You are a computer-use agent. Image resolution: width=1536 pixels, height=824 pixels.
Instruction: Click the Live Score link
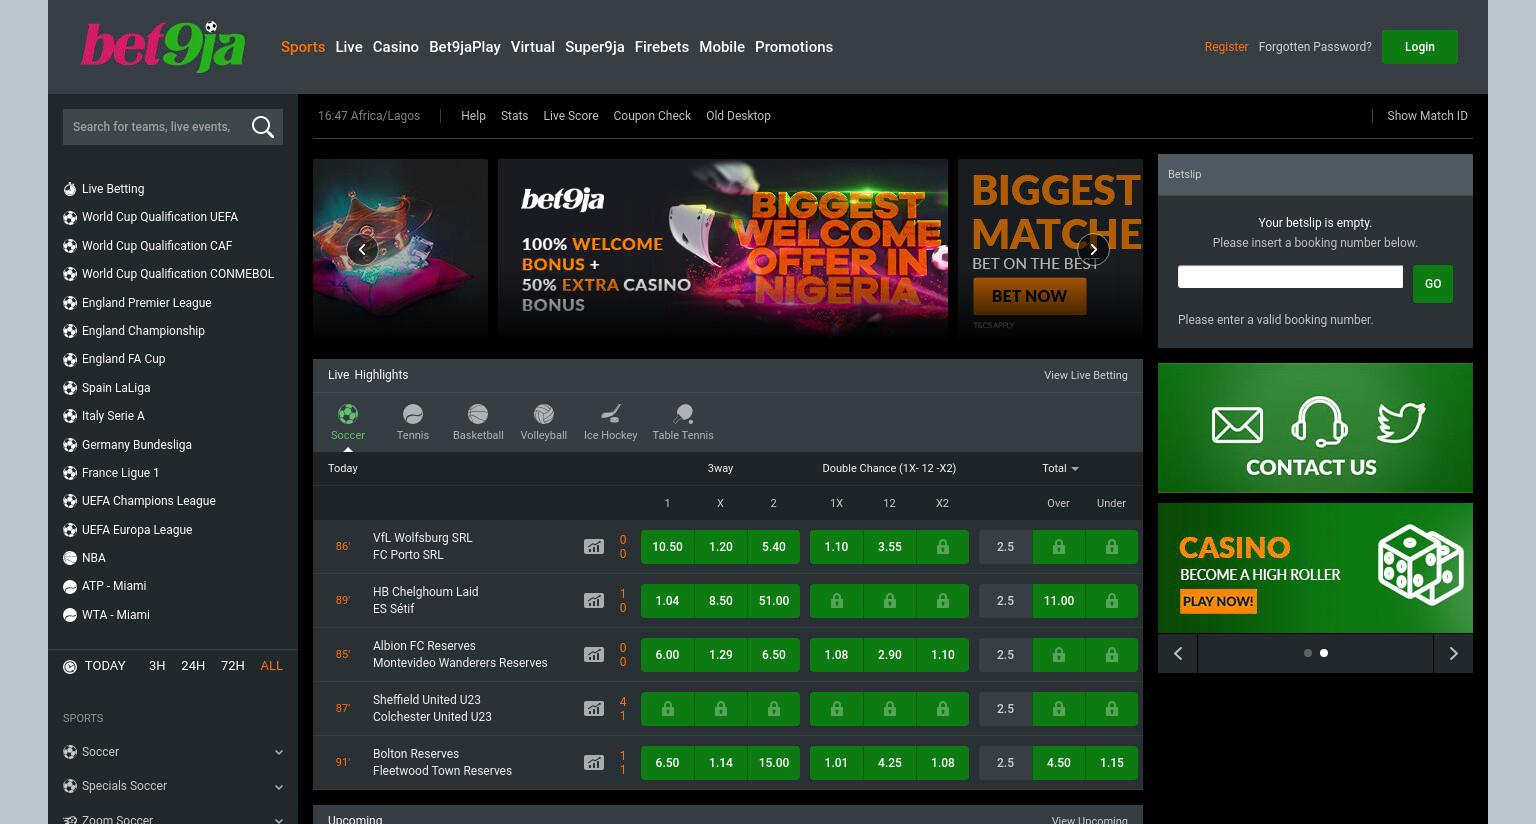point(570,116)
